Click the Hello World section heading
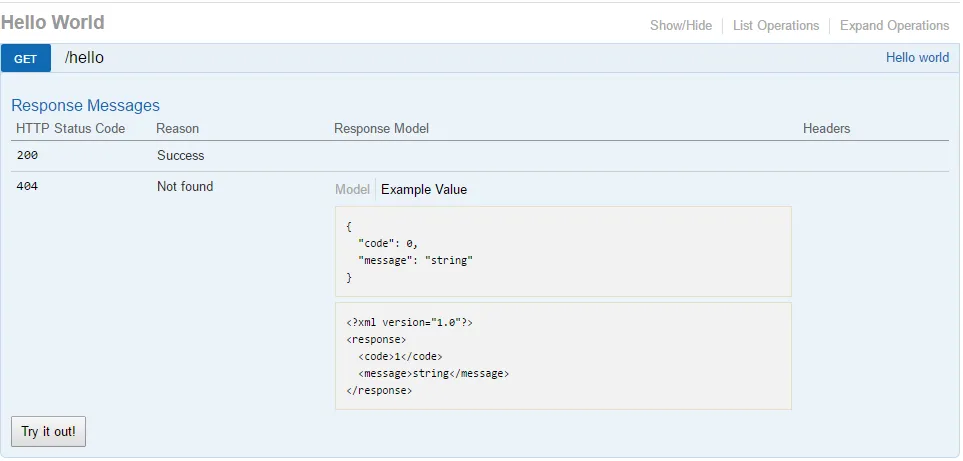The width and height of the screenshot is (963, 461). [x=52, y=22]
